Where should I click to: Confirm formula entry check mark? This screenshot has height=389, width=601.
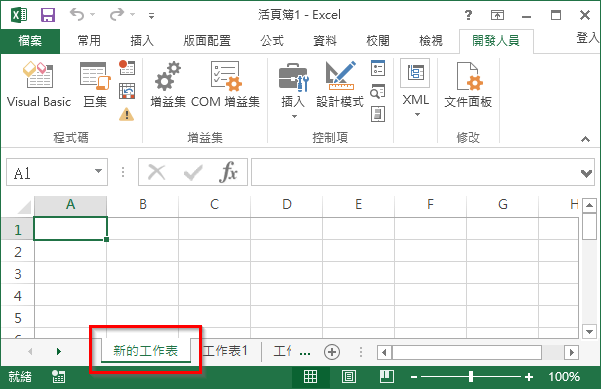[x=193, y=172]
